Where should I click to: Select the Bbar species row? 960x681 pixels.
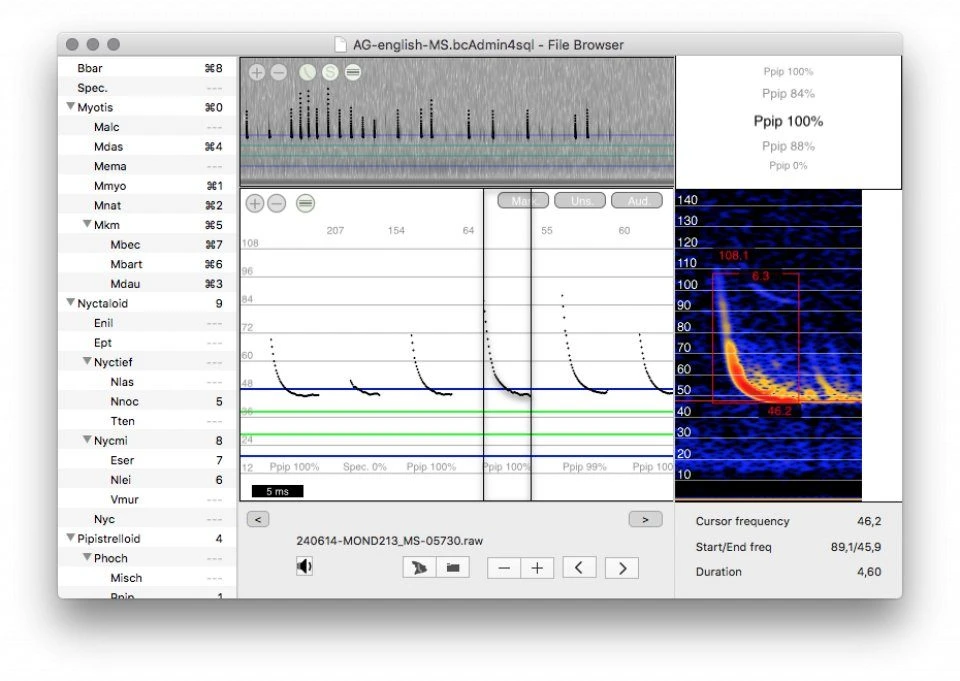[90, 68]
